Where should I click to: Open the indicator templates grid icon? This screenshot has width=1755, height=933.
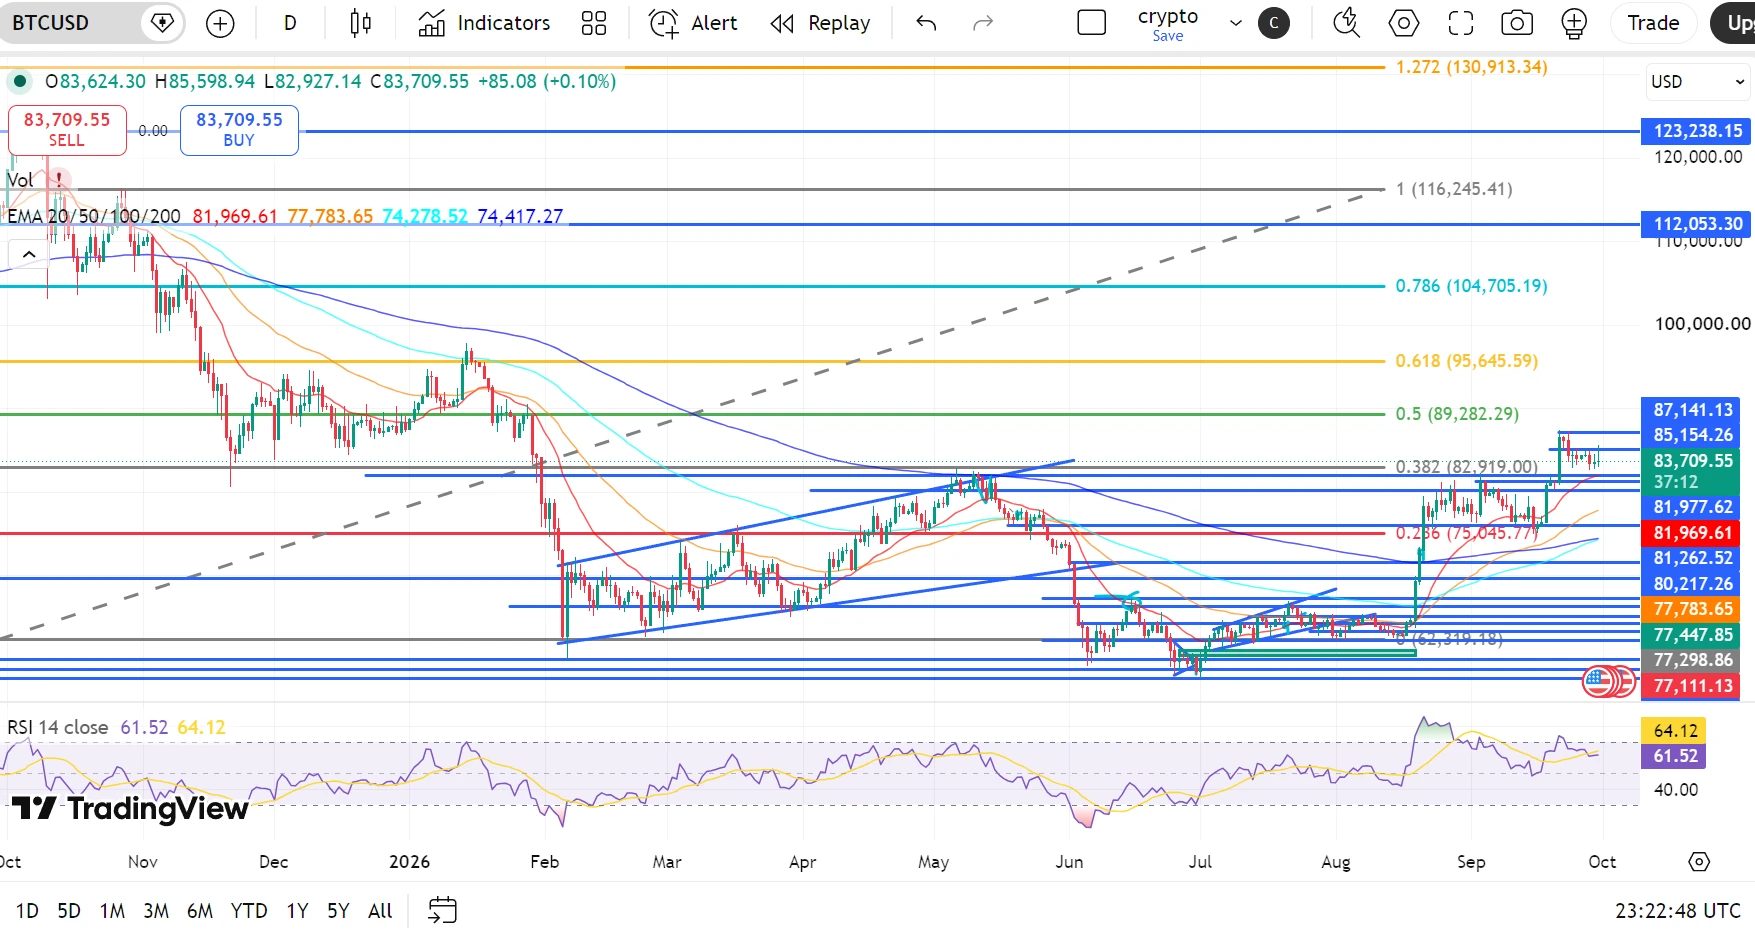coord(594,23)
